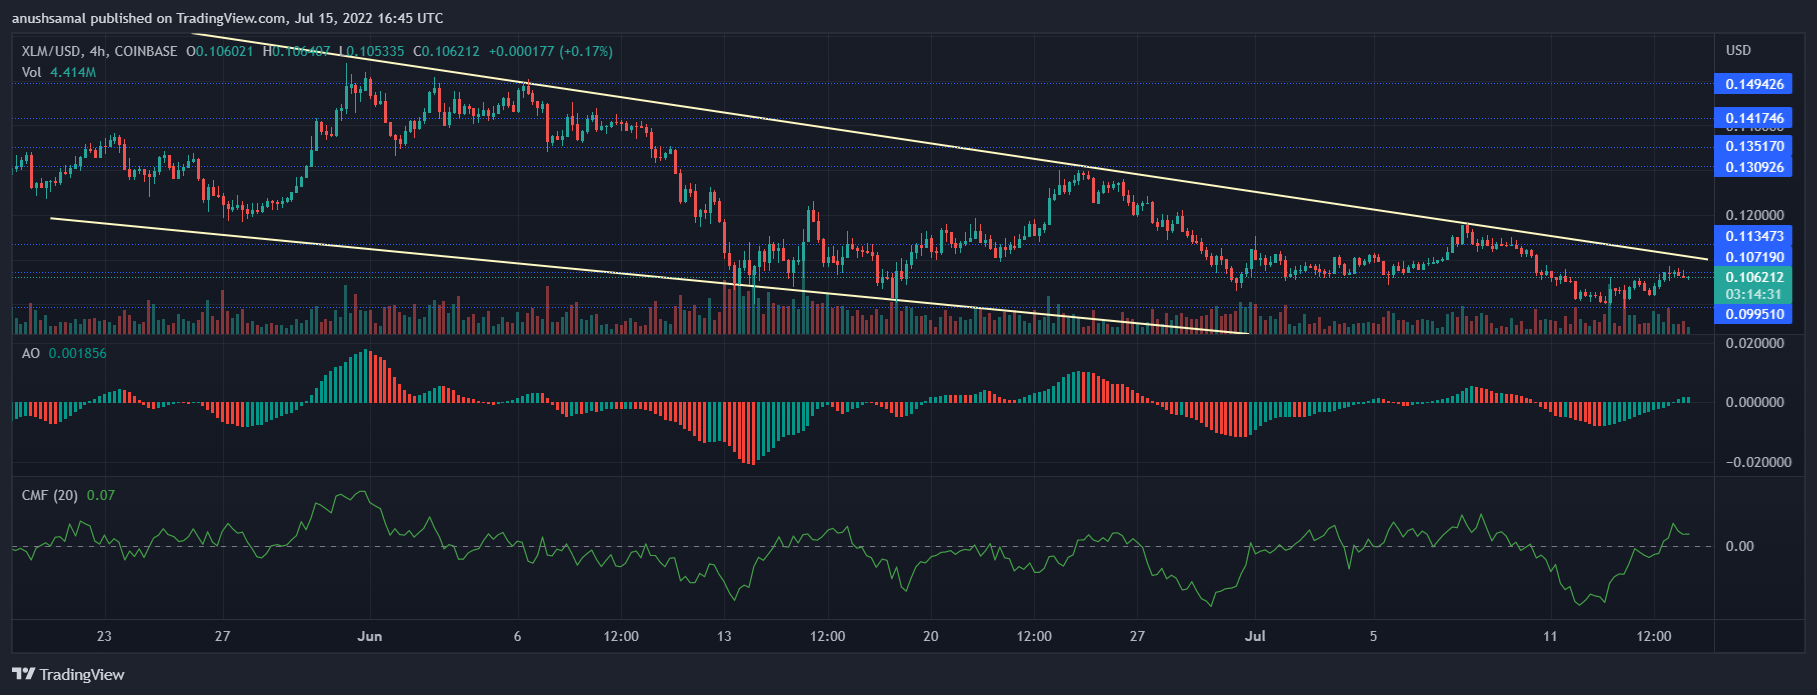Select the Vol 4.414M volume legend
The image size is (1817, 695).
pos(59,72)
